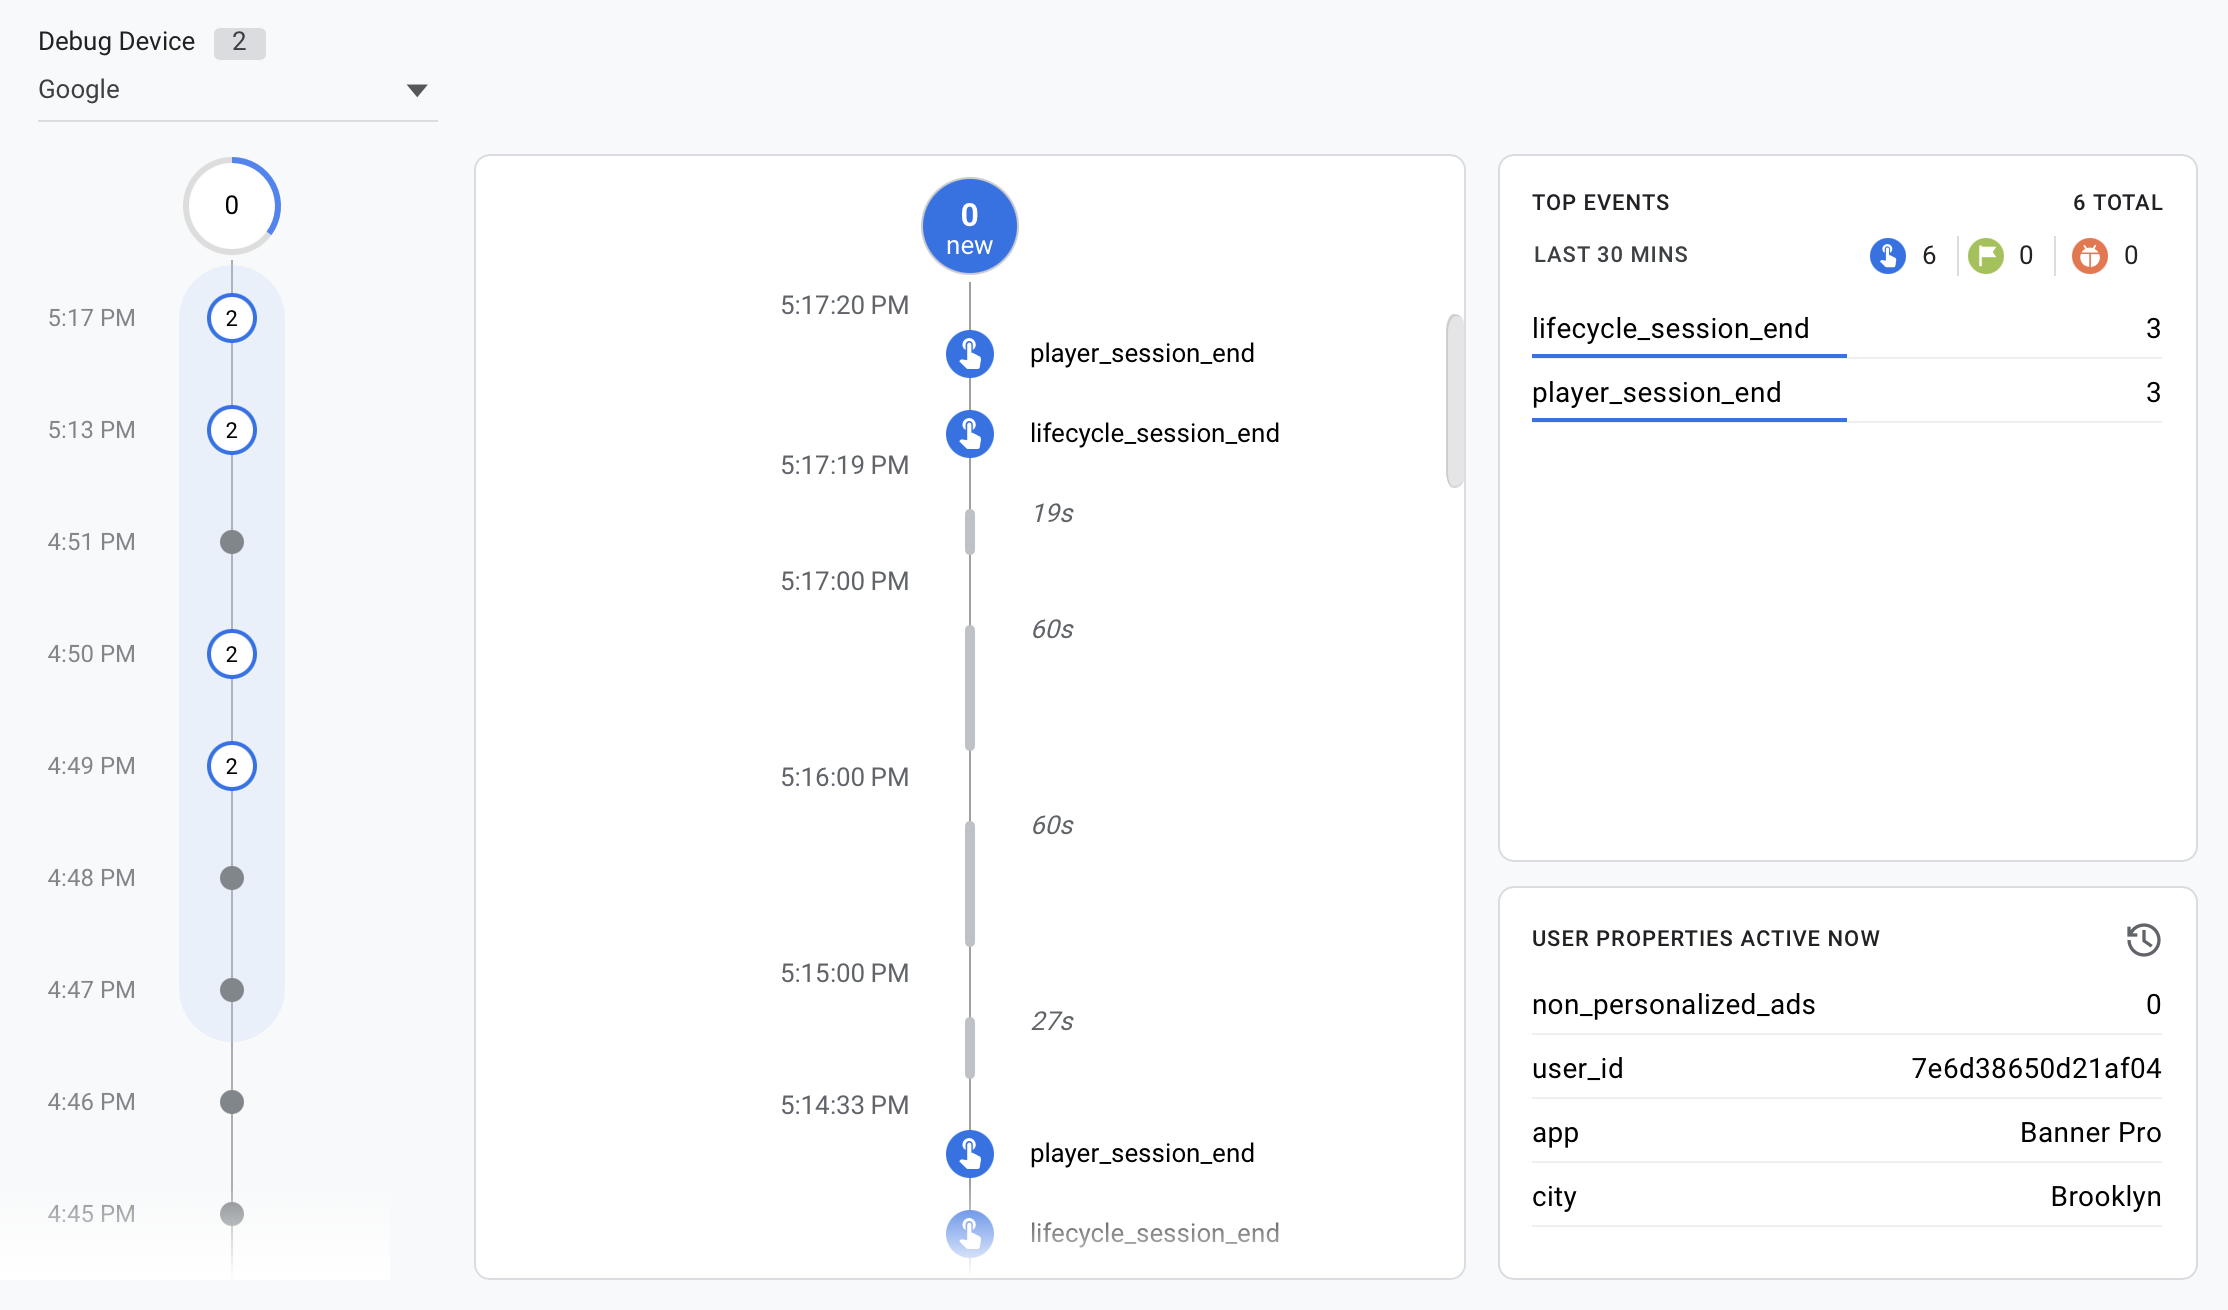This screenshot has width=2228, height=1310.
Task: Click the green conversion flag icon
Action: point(1985,256)
